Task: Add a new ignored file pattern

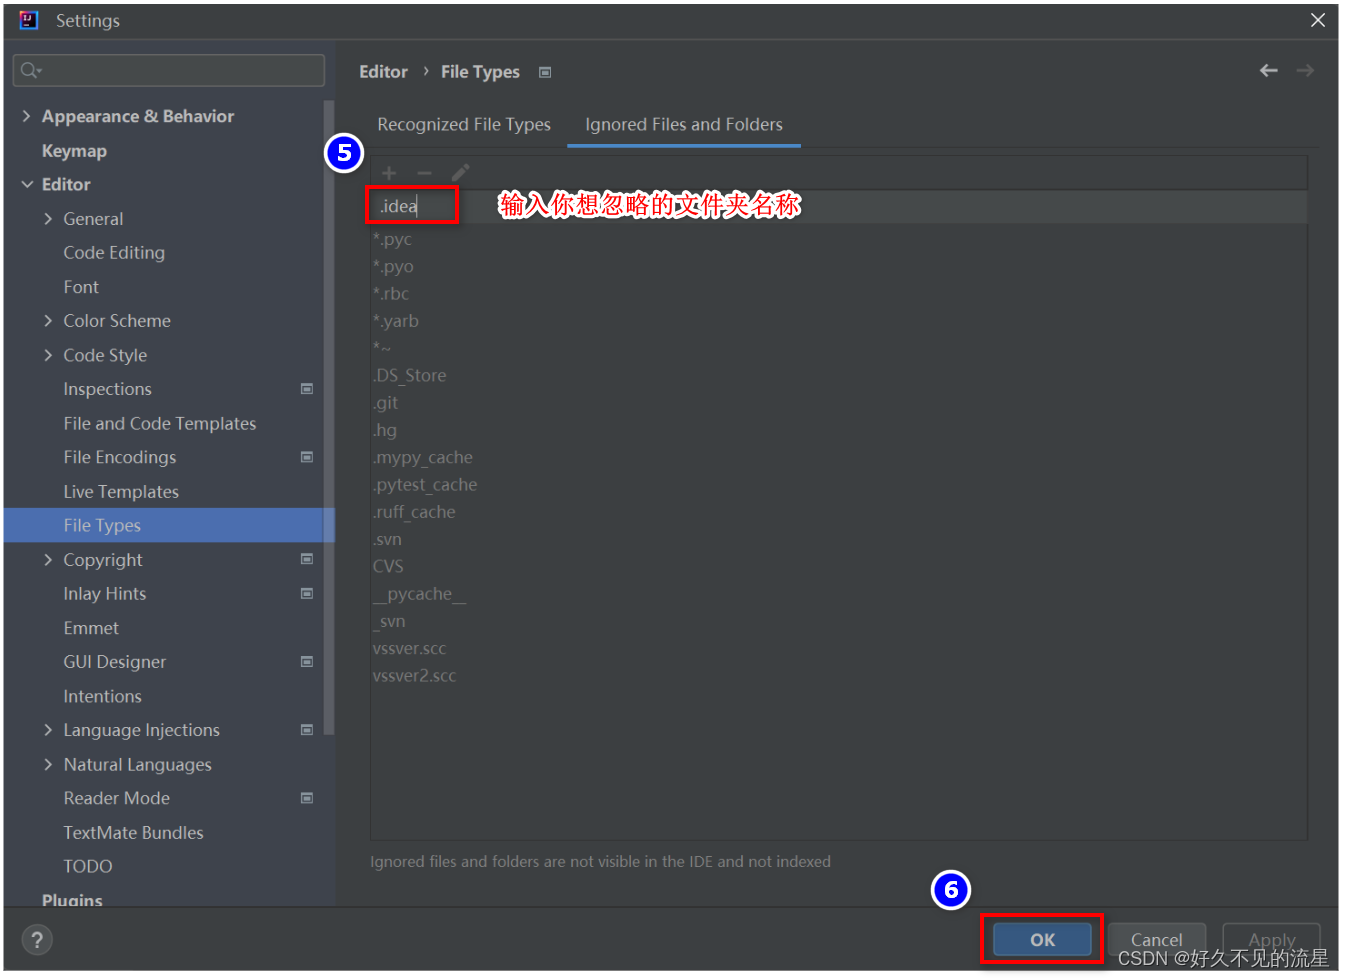Action: [x=388, y=172]
